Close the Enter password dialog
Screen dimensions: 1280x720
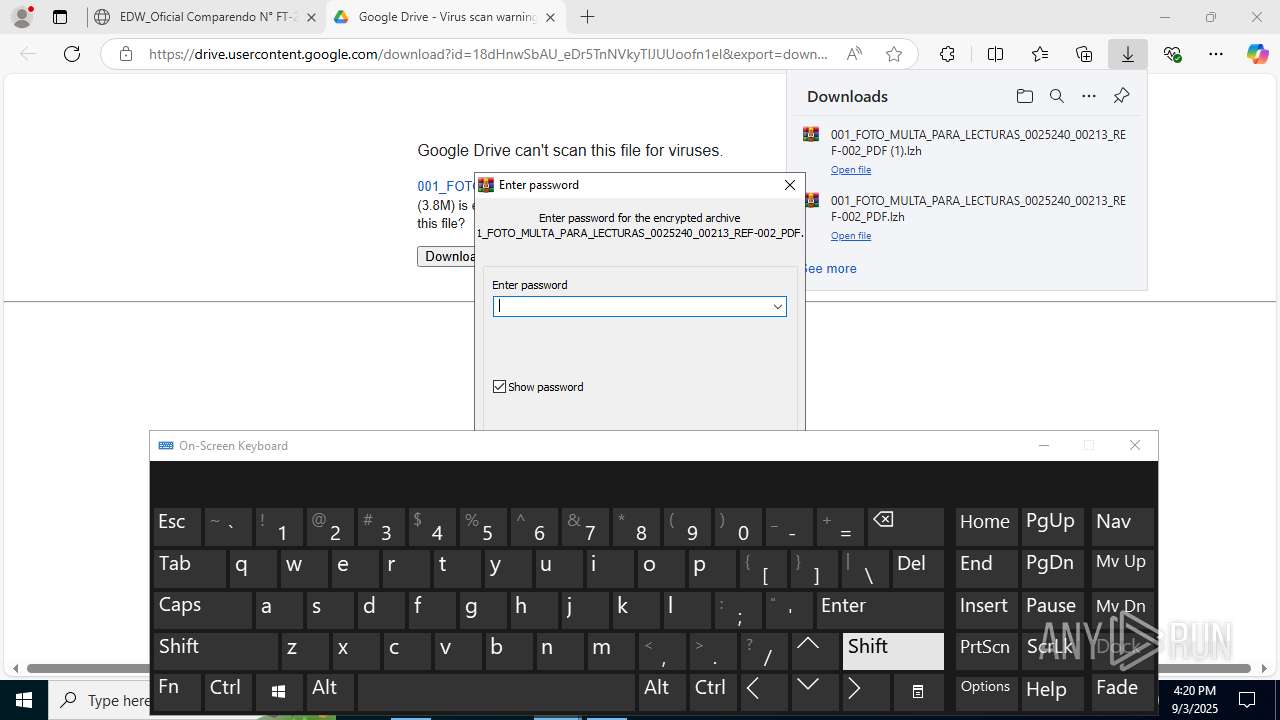(789, 185)
